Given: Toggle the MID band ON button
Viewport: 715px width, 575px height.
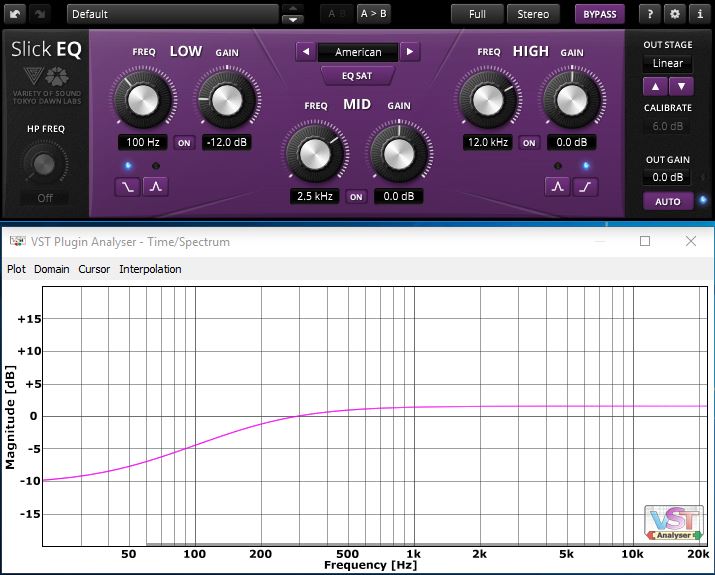Looking at the screenshot, I should pyautogui.click(x=356, y=197).
